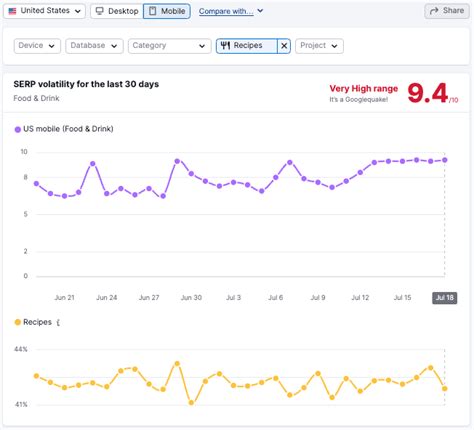Click the info icon next to Recipes
The width and height of the screenshot is (474, 430).
(x=58, y=322)
